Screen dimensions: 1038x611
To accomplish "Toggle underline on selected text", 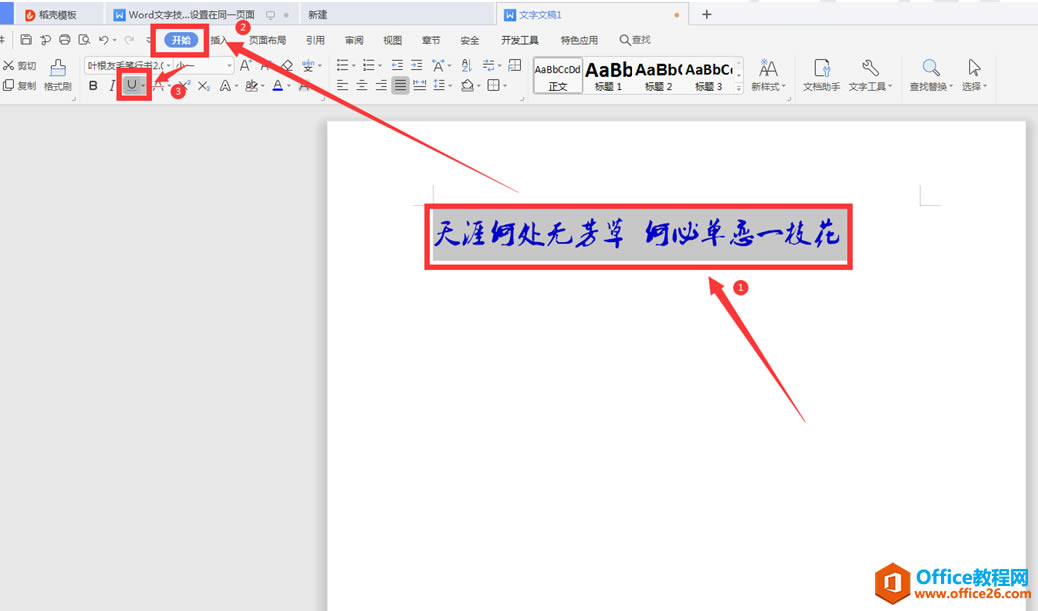I will click(x=132, y=85).
